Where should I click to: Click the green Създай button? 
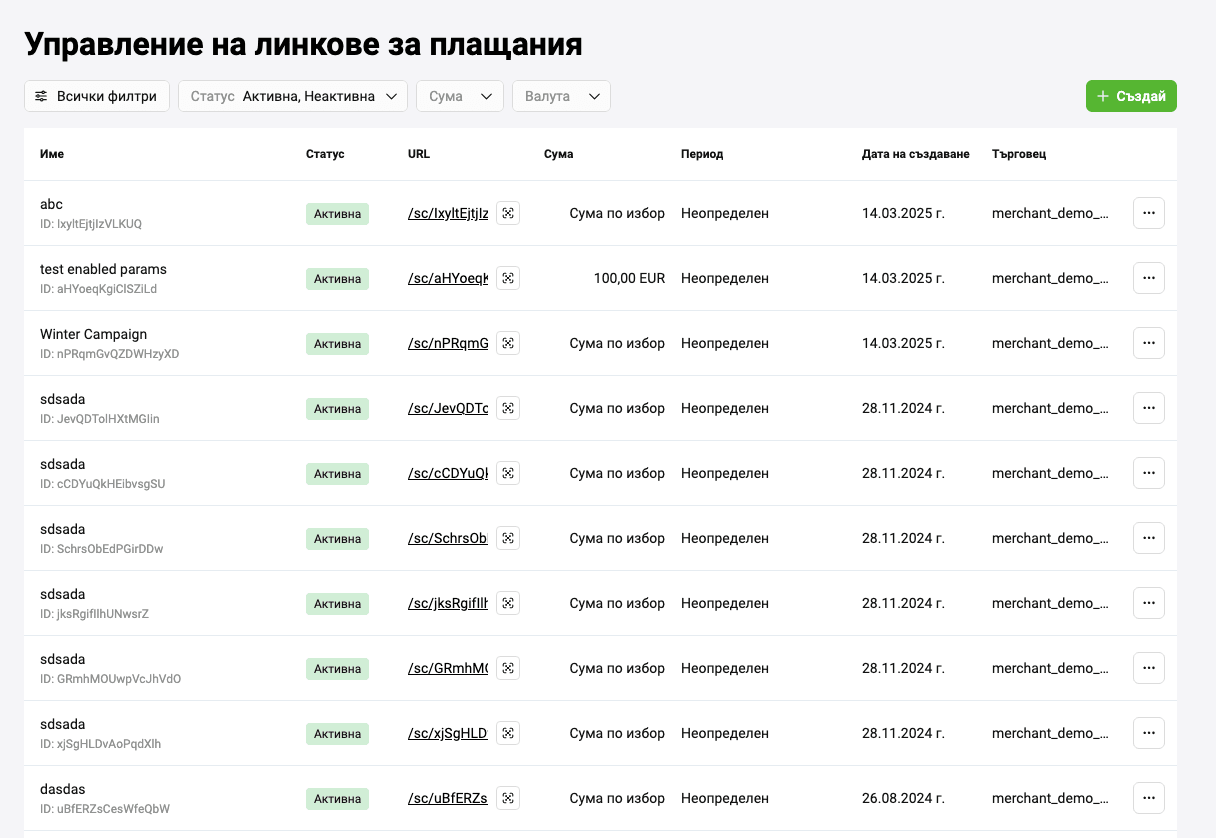tap(1131, 96)
